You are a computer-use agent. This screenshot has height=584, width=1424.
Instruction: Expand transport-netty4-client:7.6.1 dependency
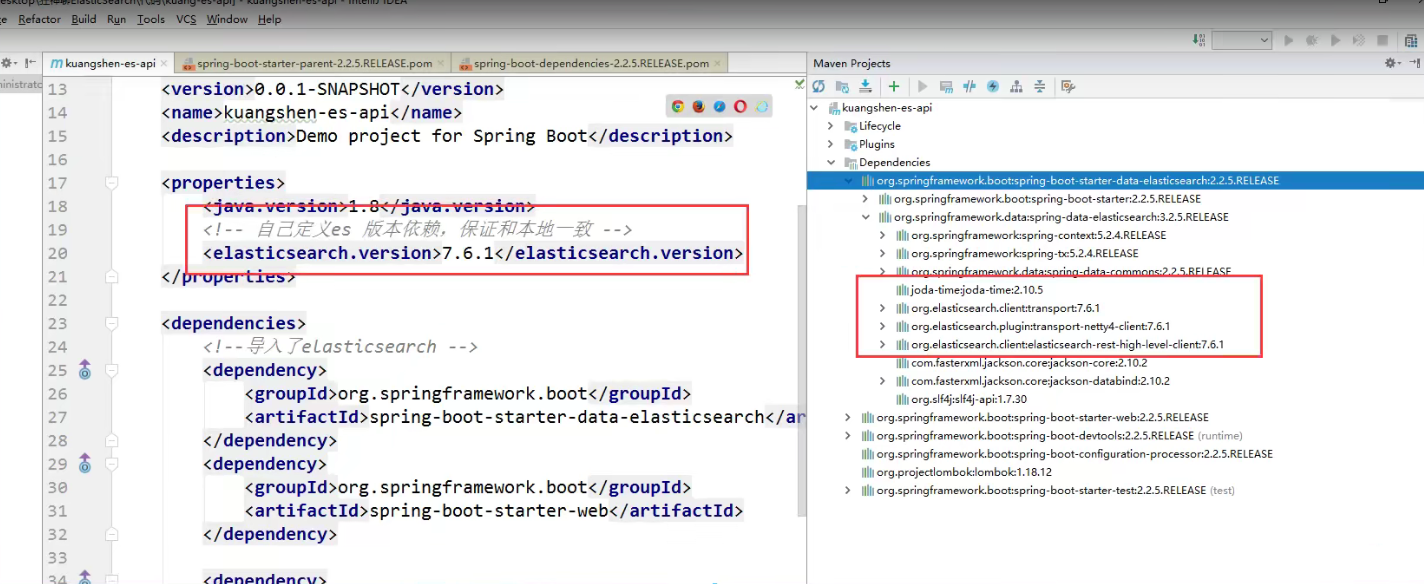(x=882, y=326)
